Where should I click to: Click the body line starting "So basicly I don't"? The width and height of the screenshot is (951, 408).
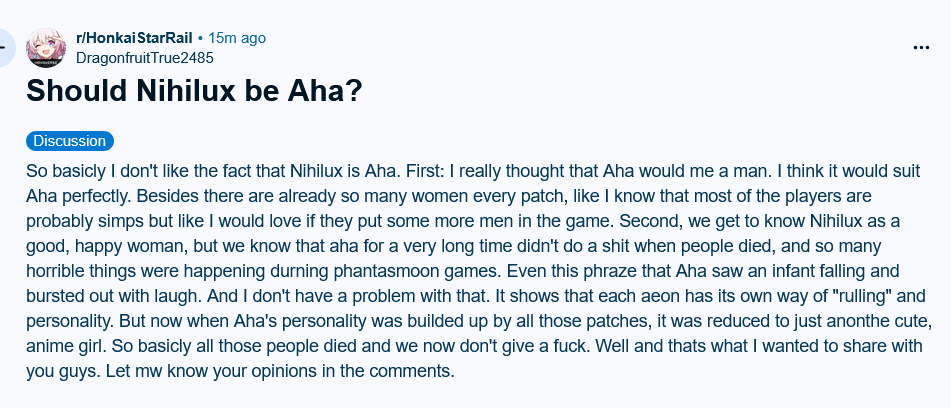pos(473,172)
